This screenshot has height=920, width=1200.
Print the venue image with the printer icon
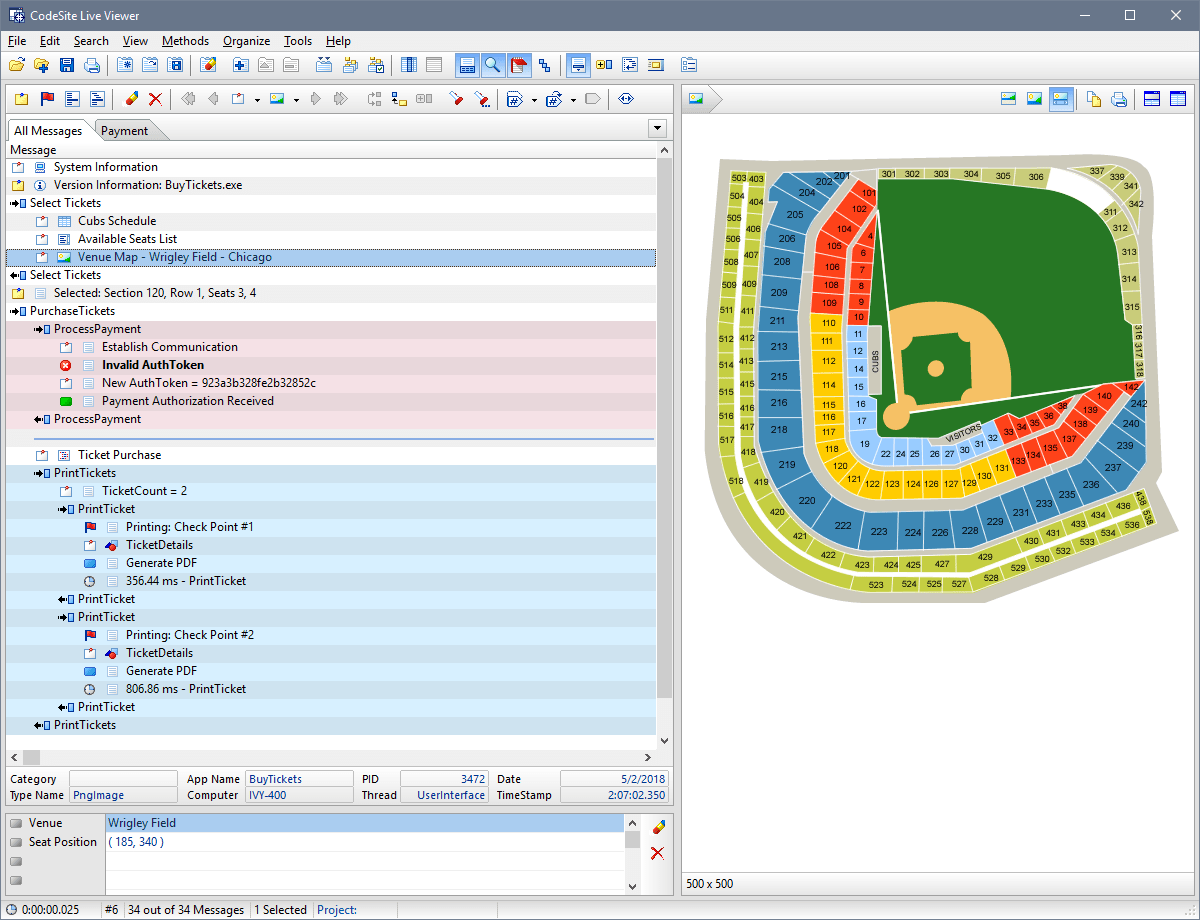coord(1120,99)
